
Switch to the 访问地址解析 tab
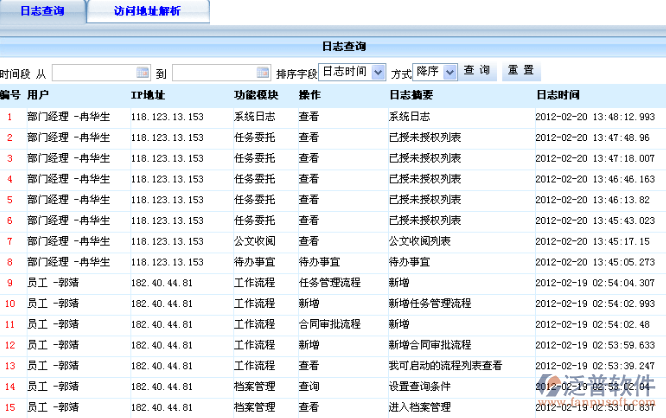(x=148, y=11)
